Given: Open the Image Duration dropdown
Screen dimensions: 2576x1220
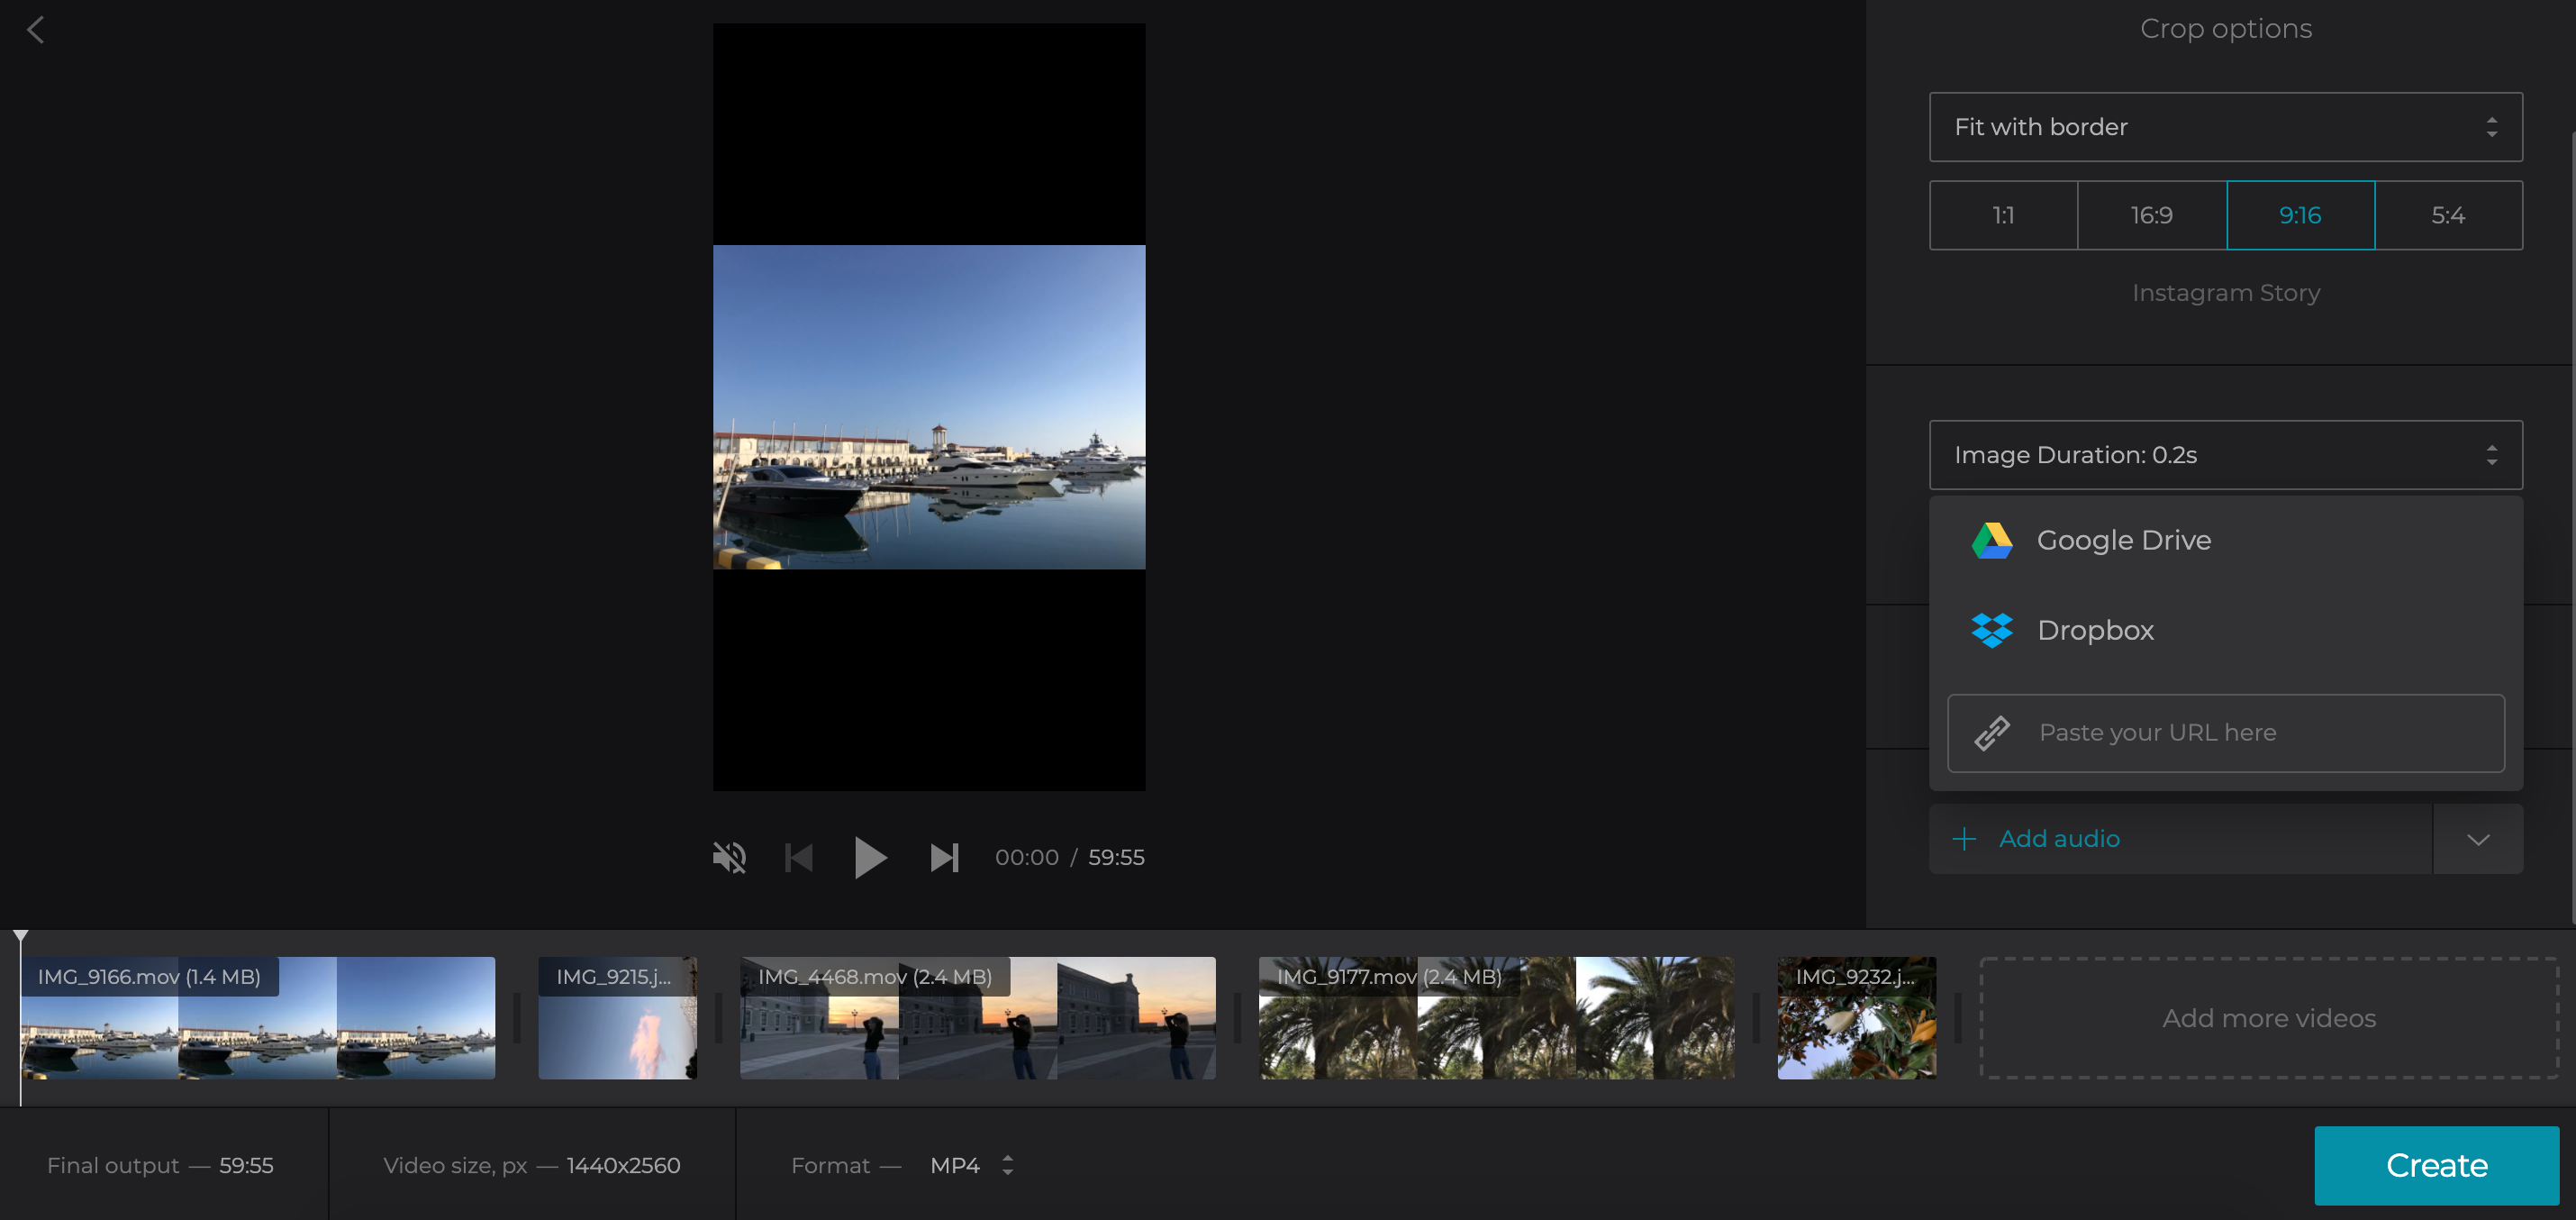Looking at the screenshot, I should (x=2225, y=455).
